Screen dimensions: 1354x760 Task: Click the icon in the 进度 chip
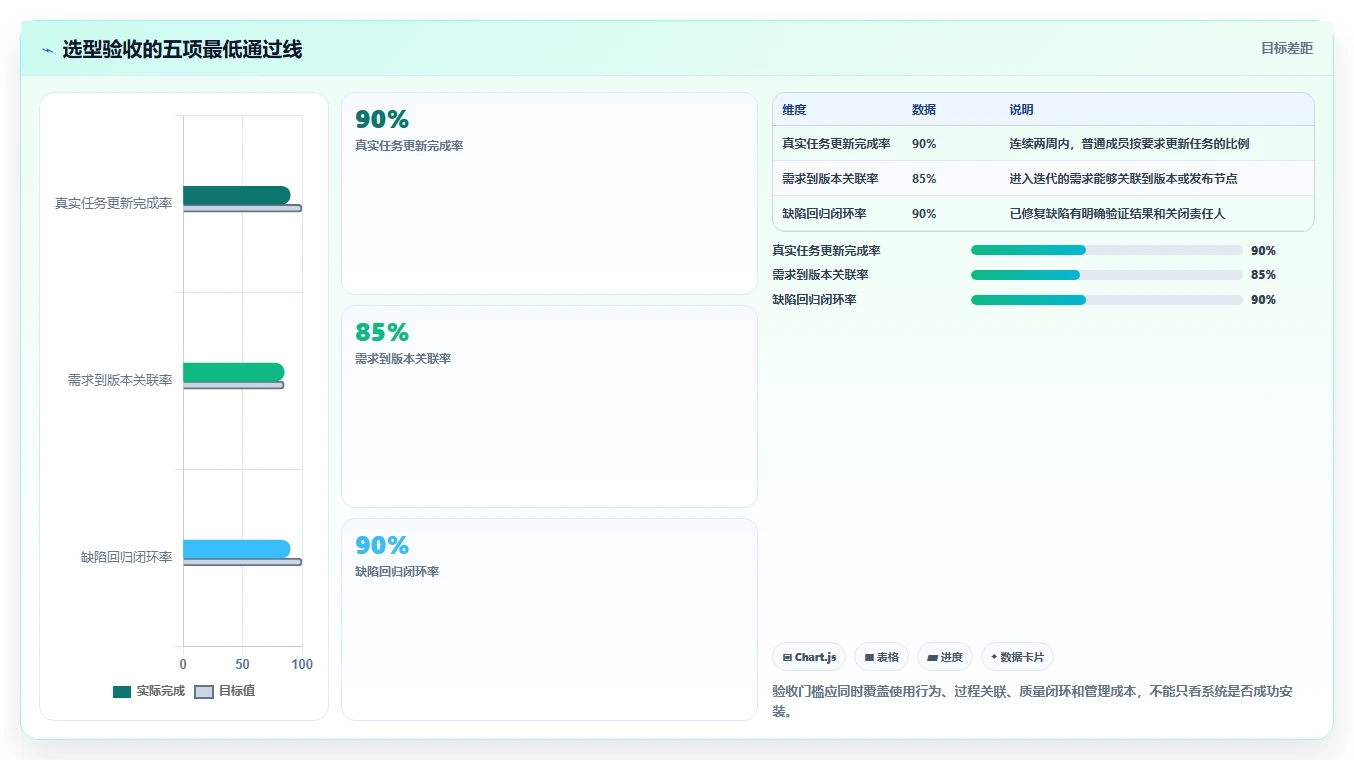932,658
